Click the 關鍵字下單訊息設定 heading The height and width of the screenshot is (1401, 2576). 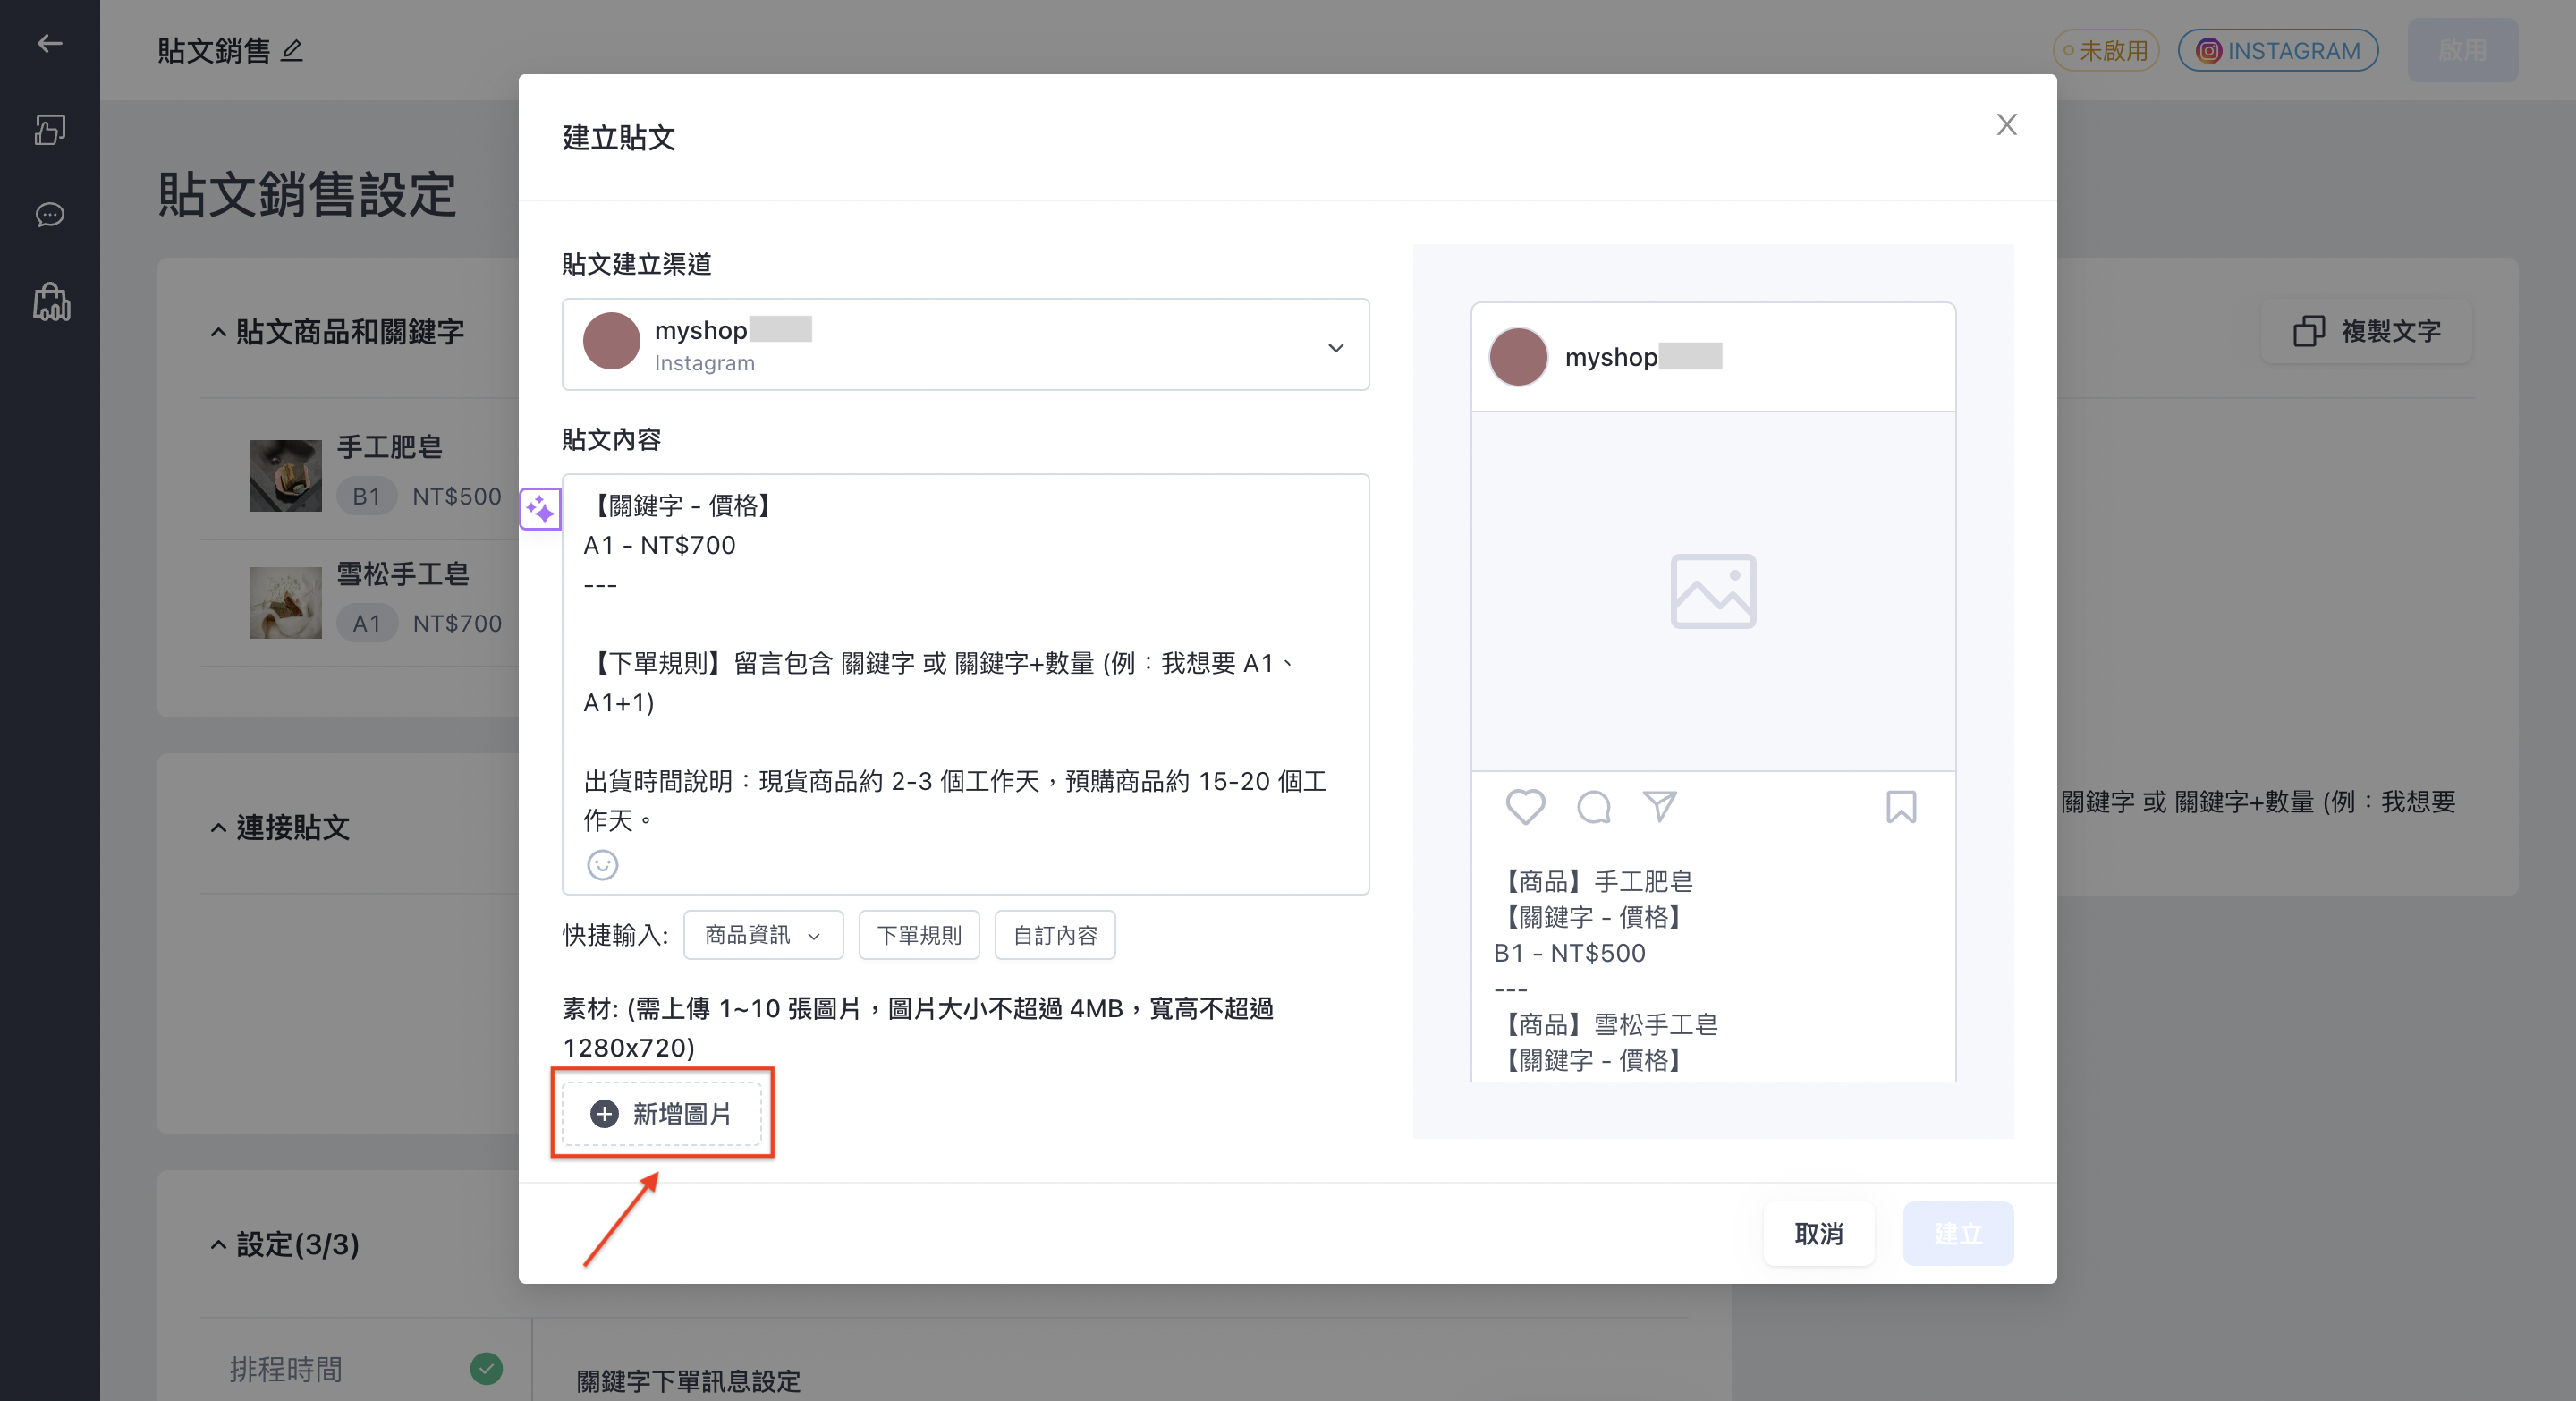688,1381
